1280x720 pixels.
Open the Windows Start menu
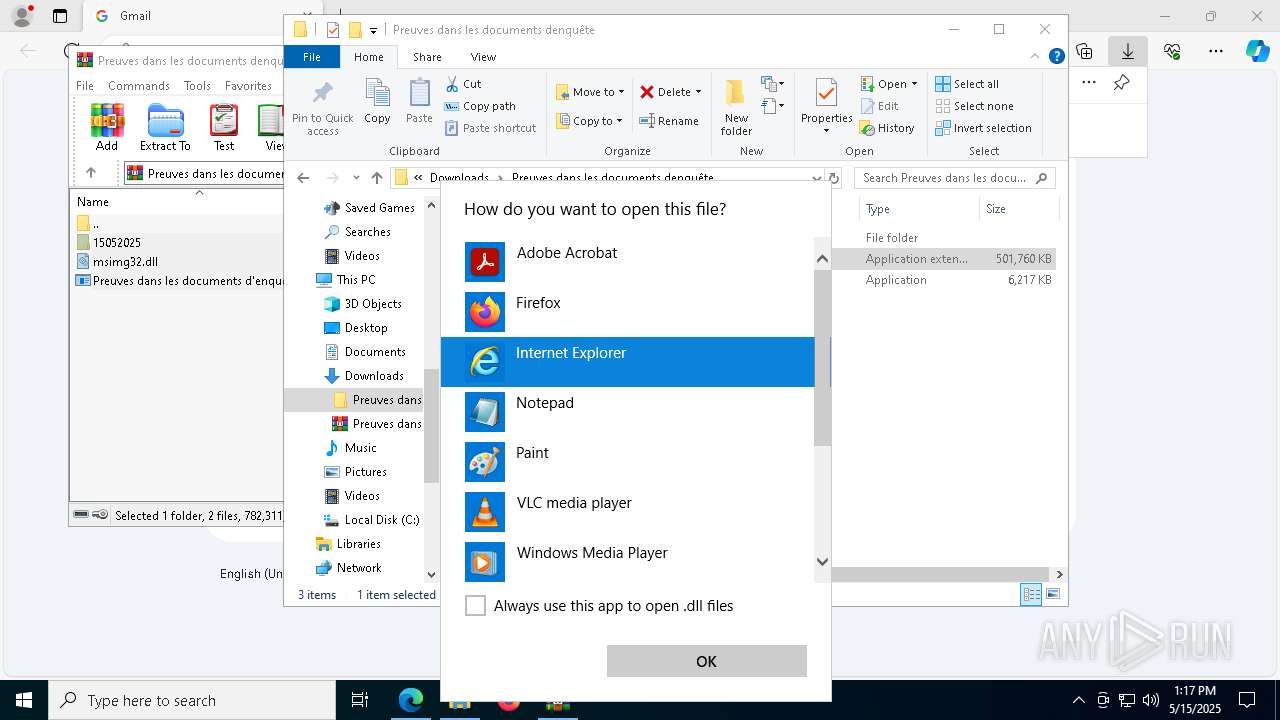24,700
